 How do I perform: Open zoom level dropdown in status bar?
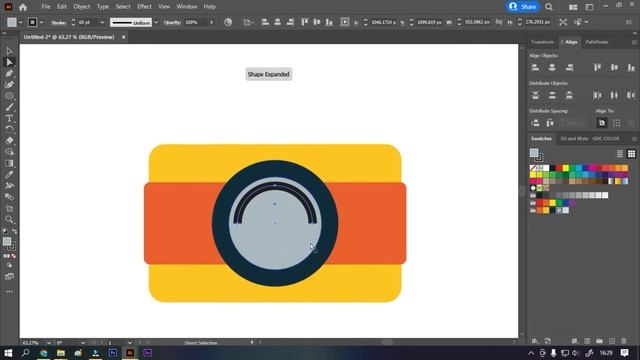pyautogui.click(x=49, y=342)
